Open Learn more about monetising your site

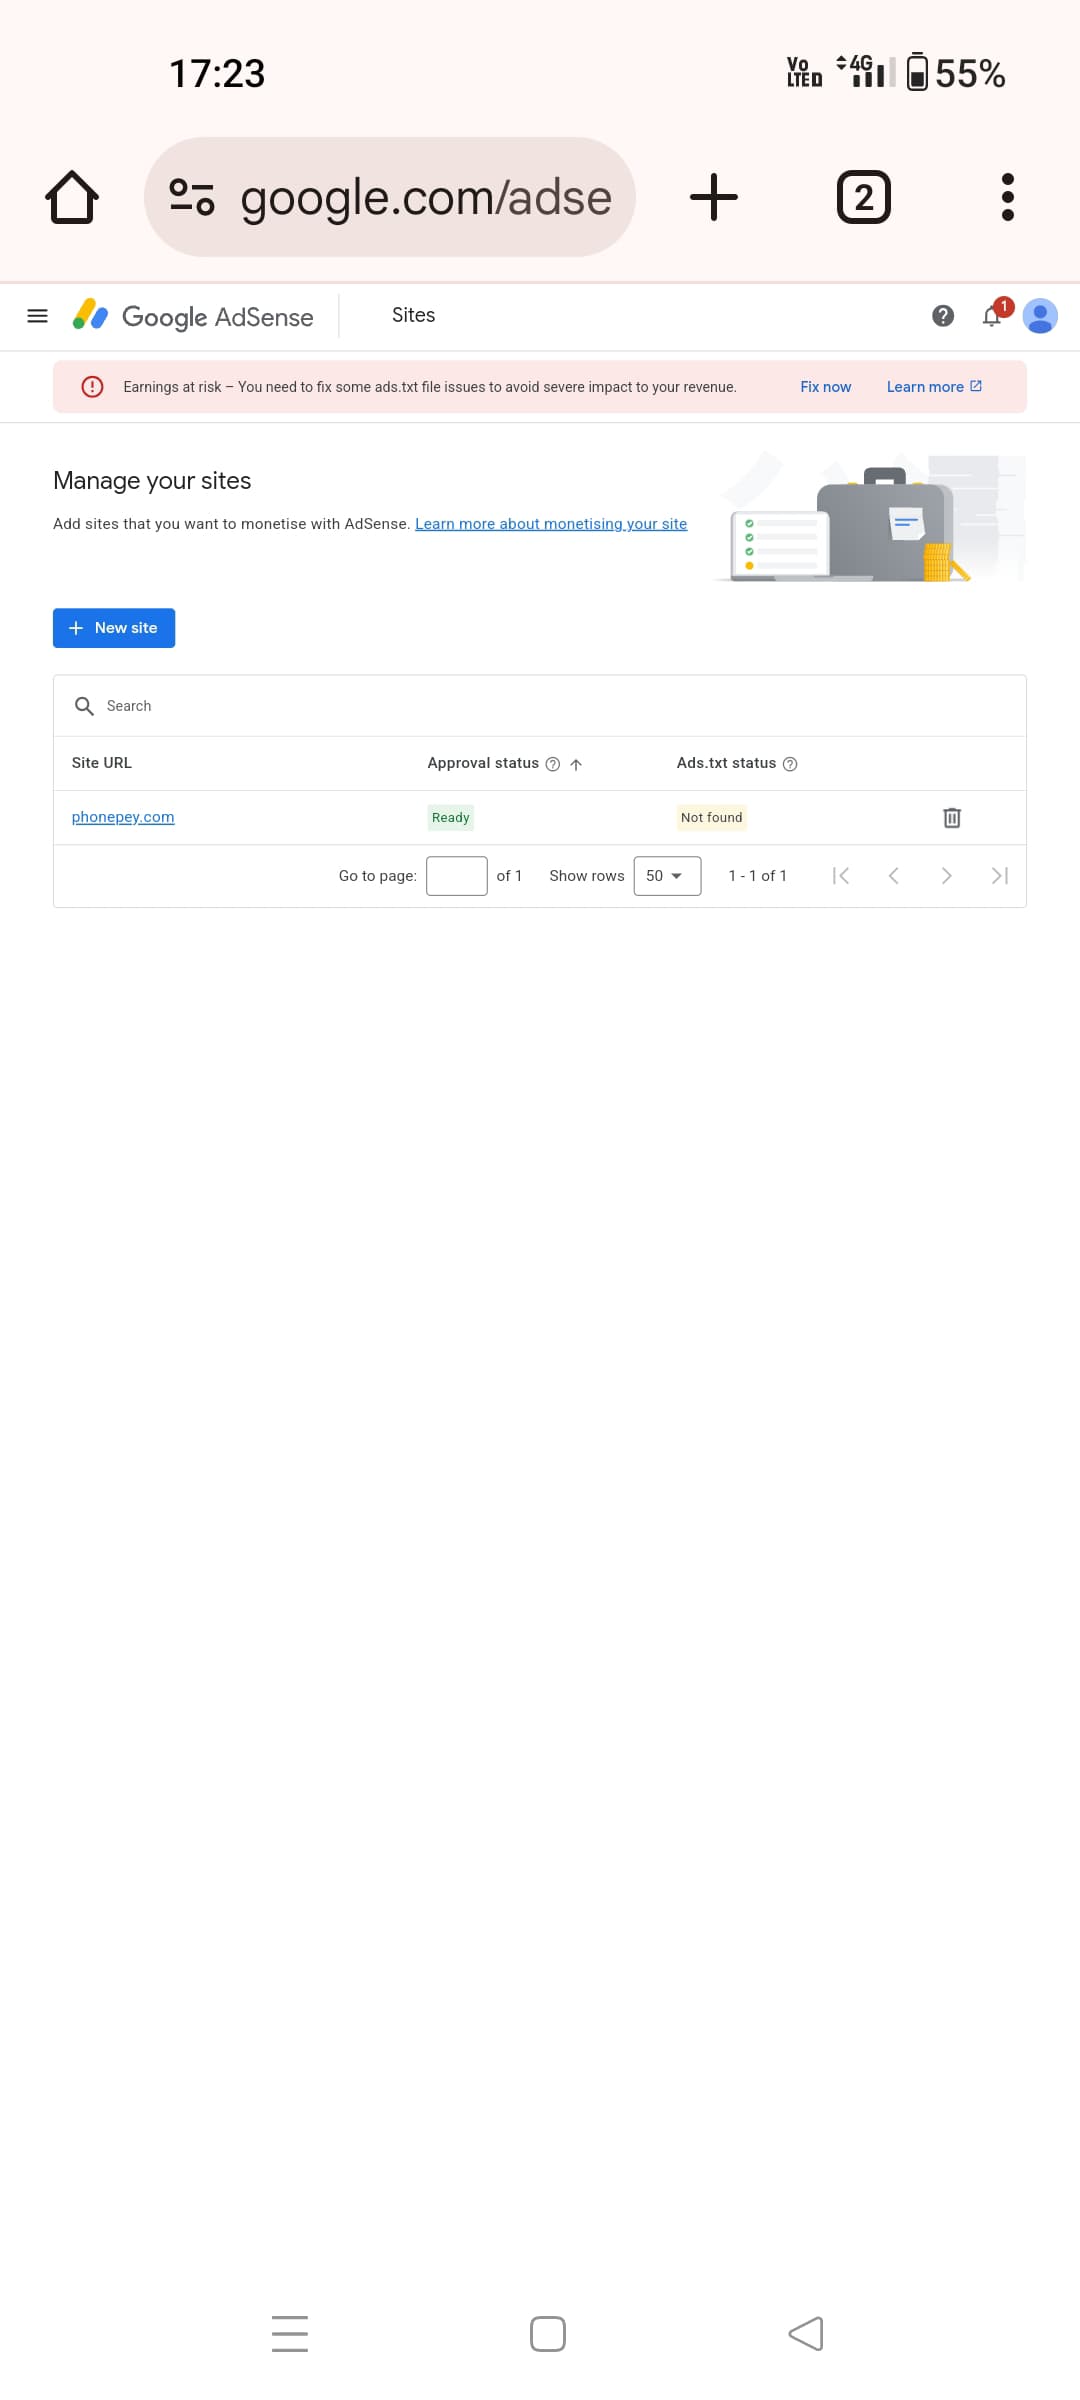coord(551,524)
